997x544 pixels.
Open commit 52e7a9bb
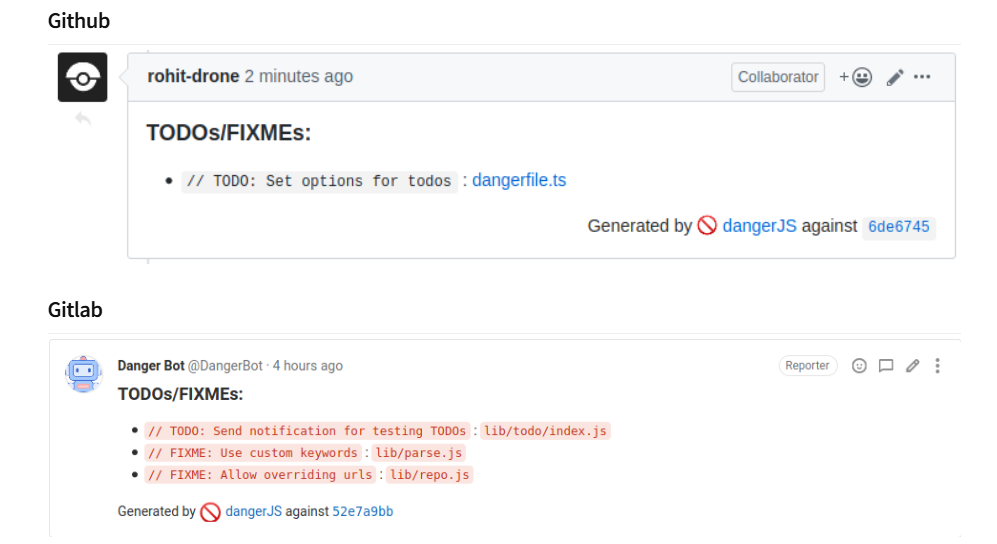[362, 512]
